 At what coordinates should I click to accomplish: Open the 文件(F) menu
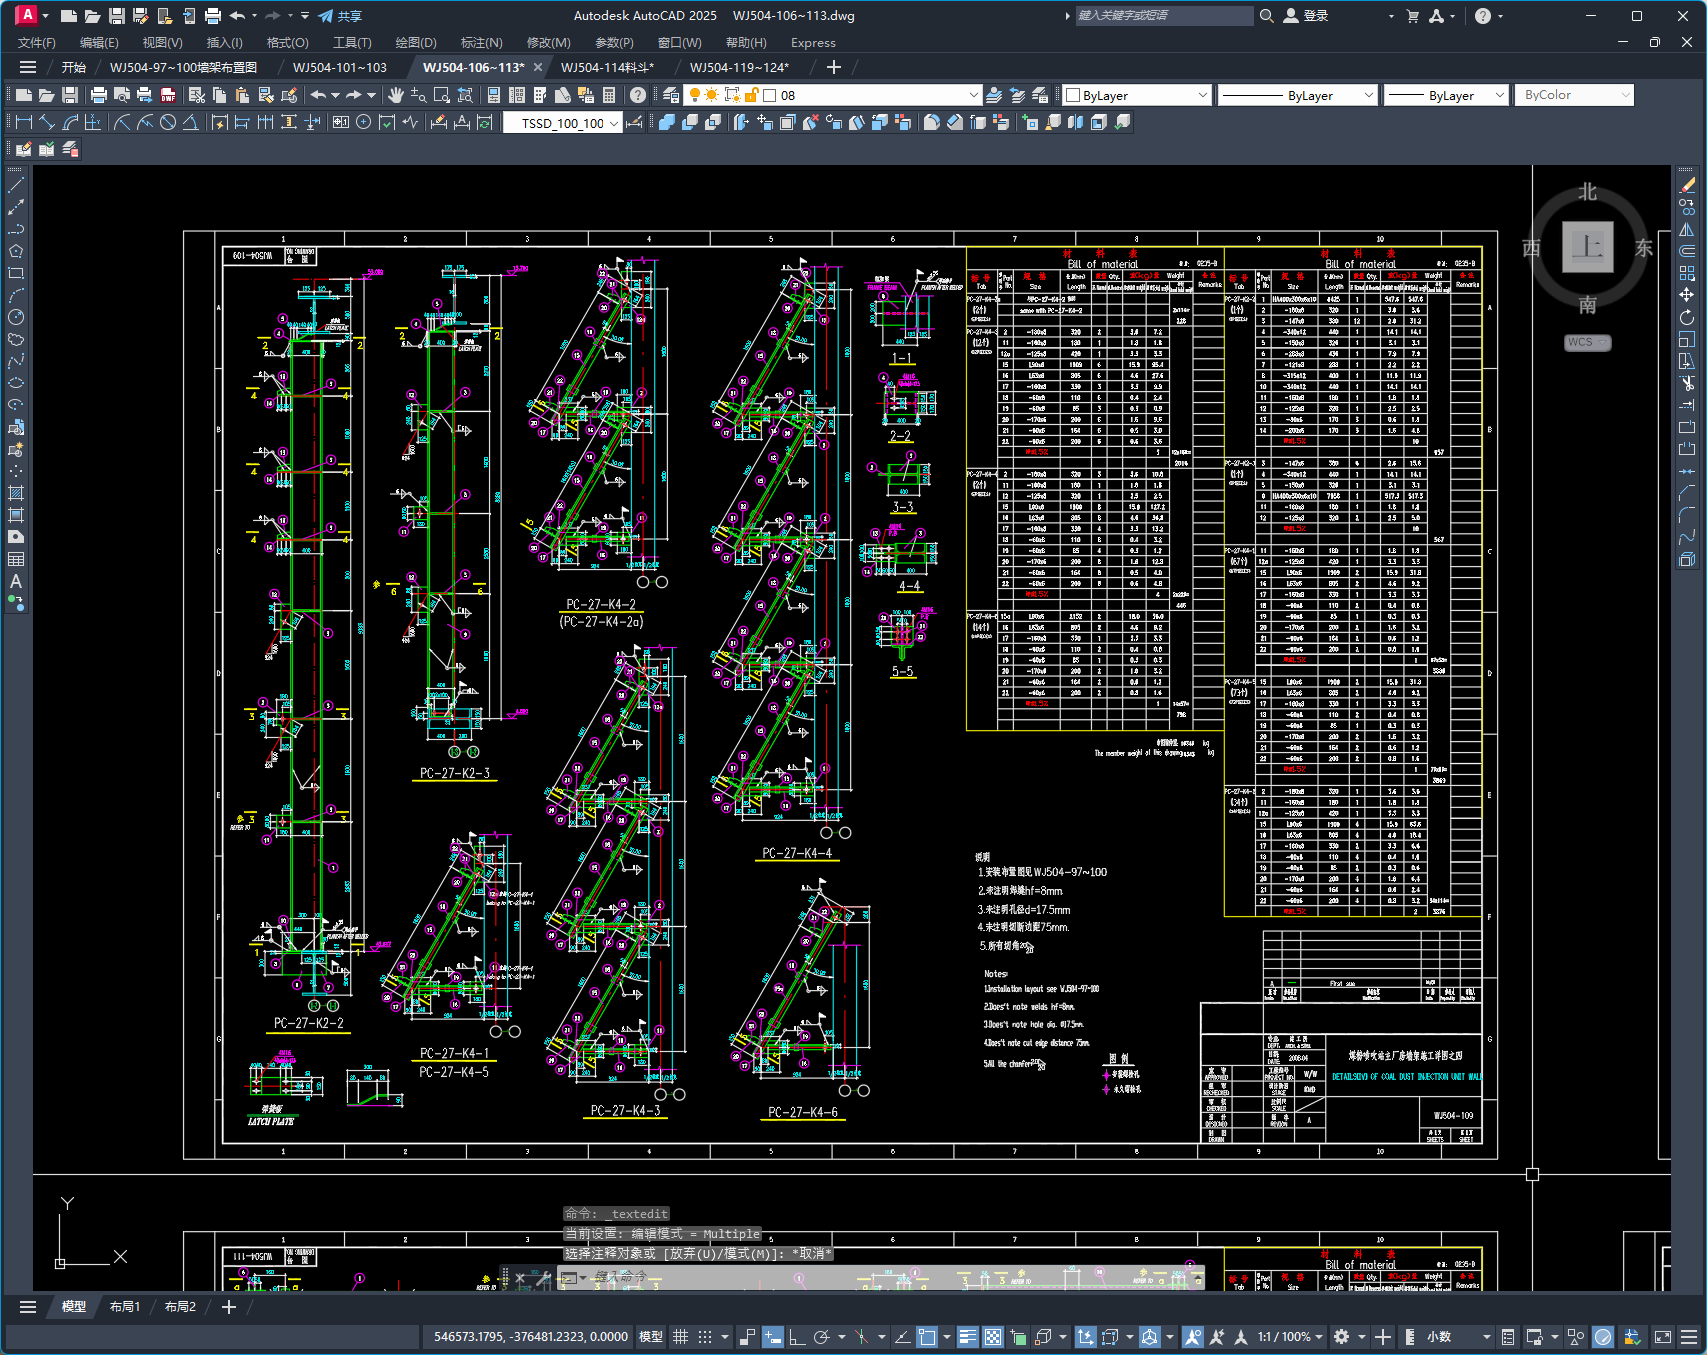pyautogui.click(x=37, y=42)
